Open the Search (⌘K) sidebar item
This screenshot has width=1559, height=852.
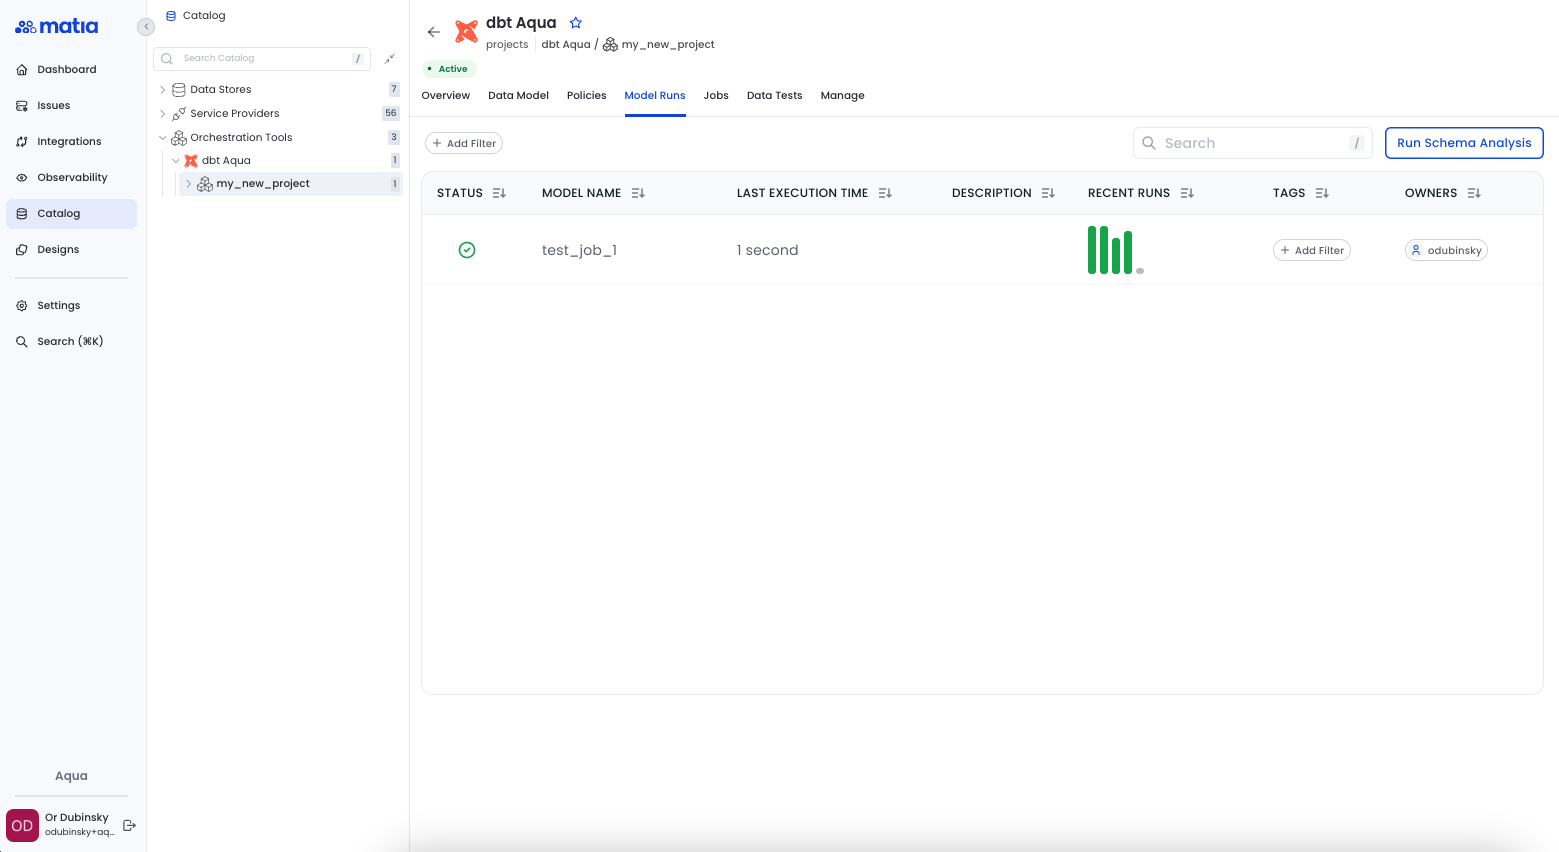click(x=71, y=341)
